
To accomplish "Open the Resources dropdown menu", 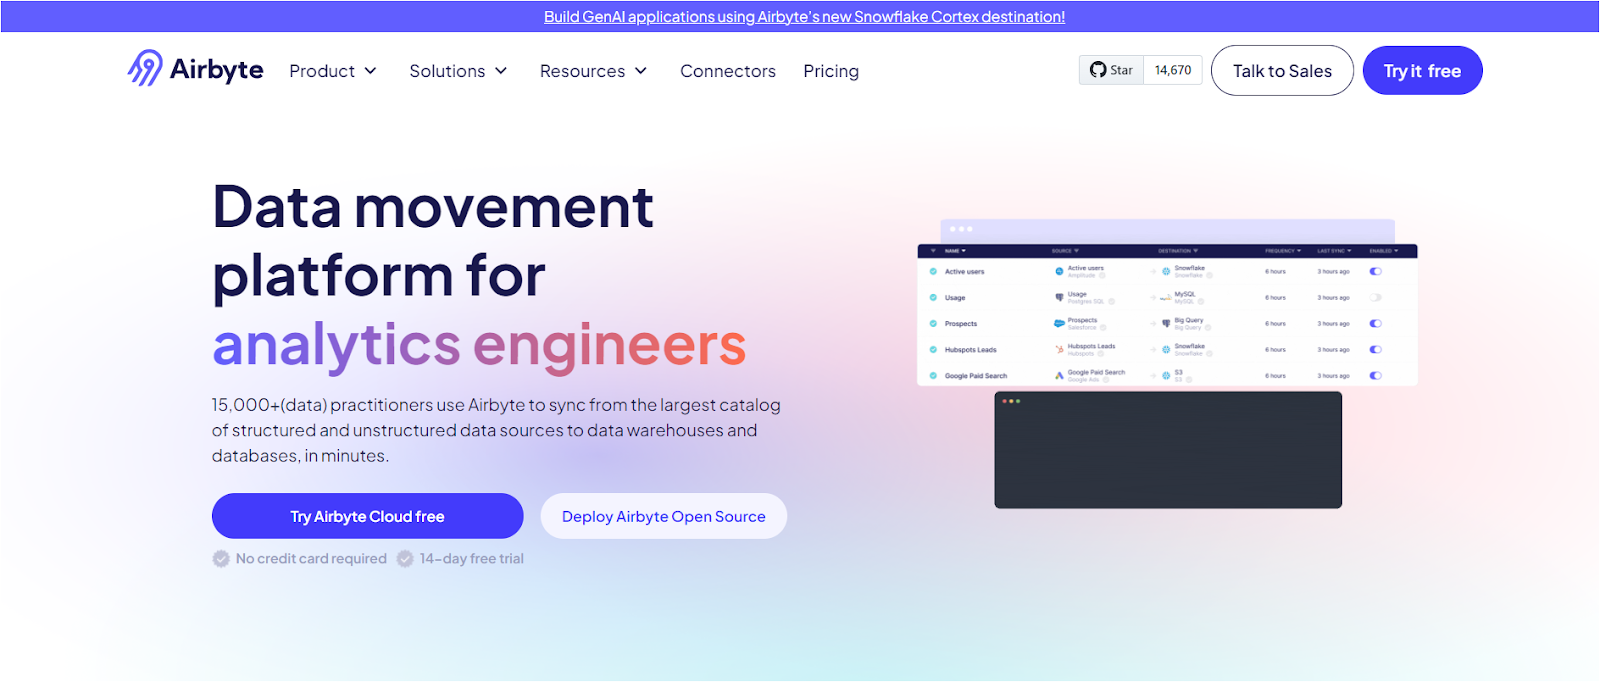I will (594, 71).
